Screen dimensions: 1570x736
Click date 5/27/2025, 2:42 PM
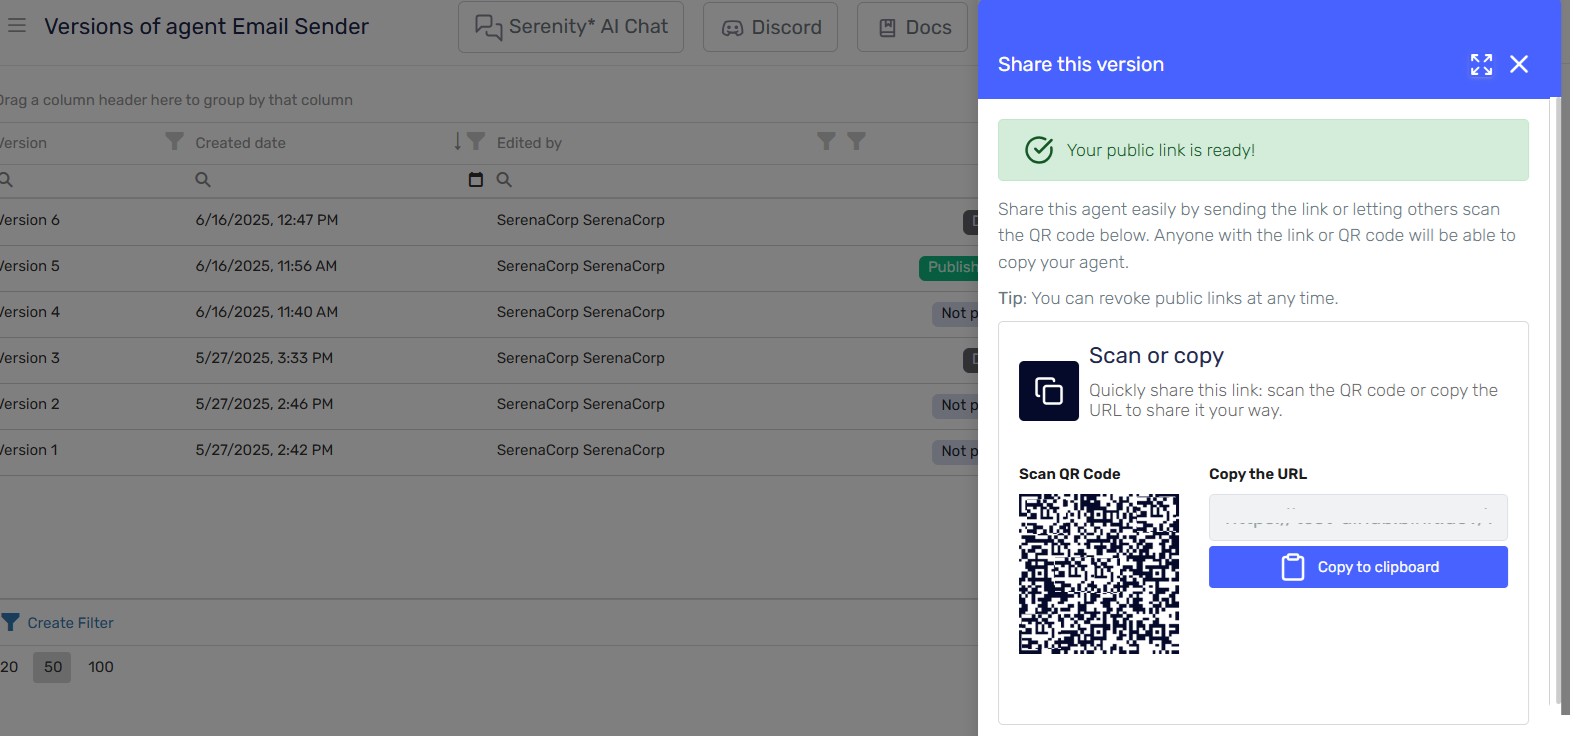pos(264,450)
